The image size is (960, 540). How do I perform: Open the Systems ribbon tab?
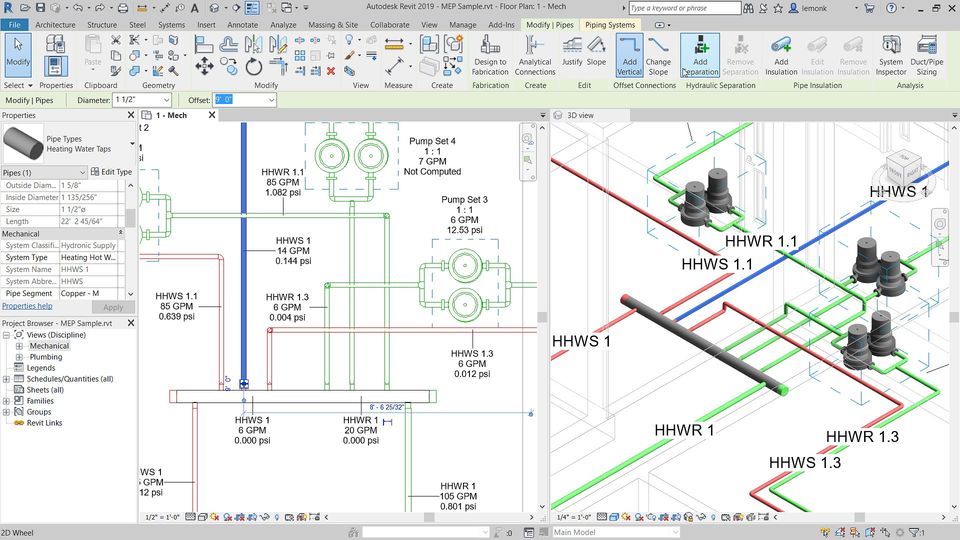(x=171, y=24)
